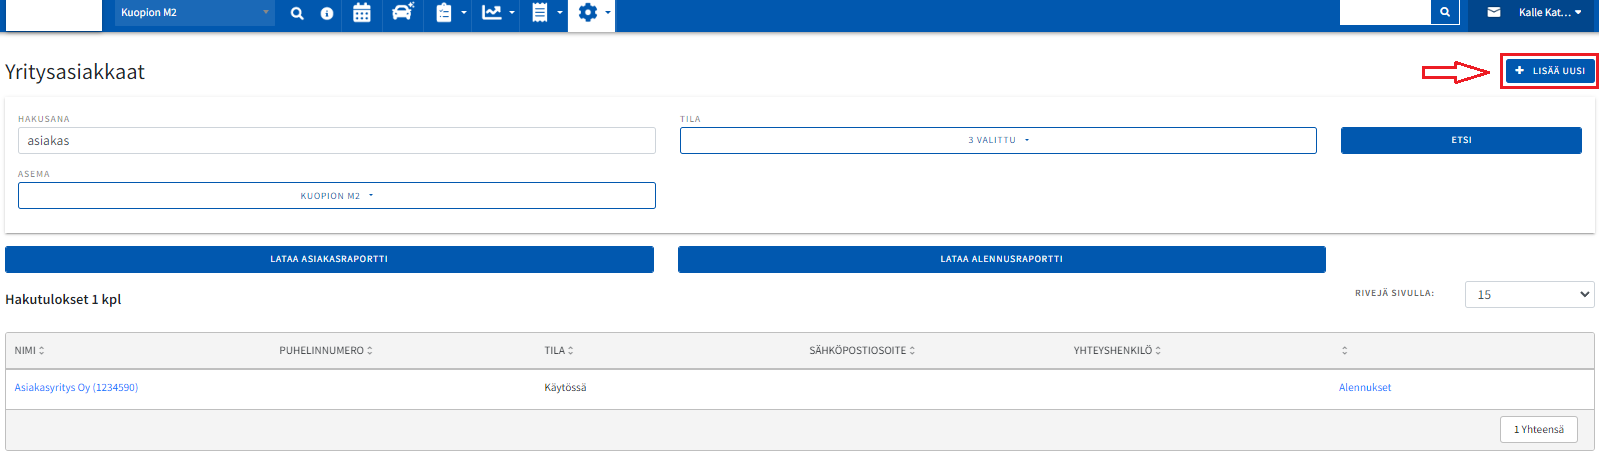Open the rows per page dropdown showing 15
This screenshot has width=1599, height=462.
point(1529,294)
